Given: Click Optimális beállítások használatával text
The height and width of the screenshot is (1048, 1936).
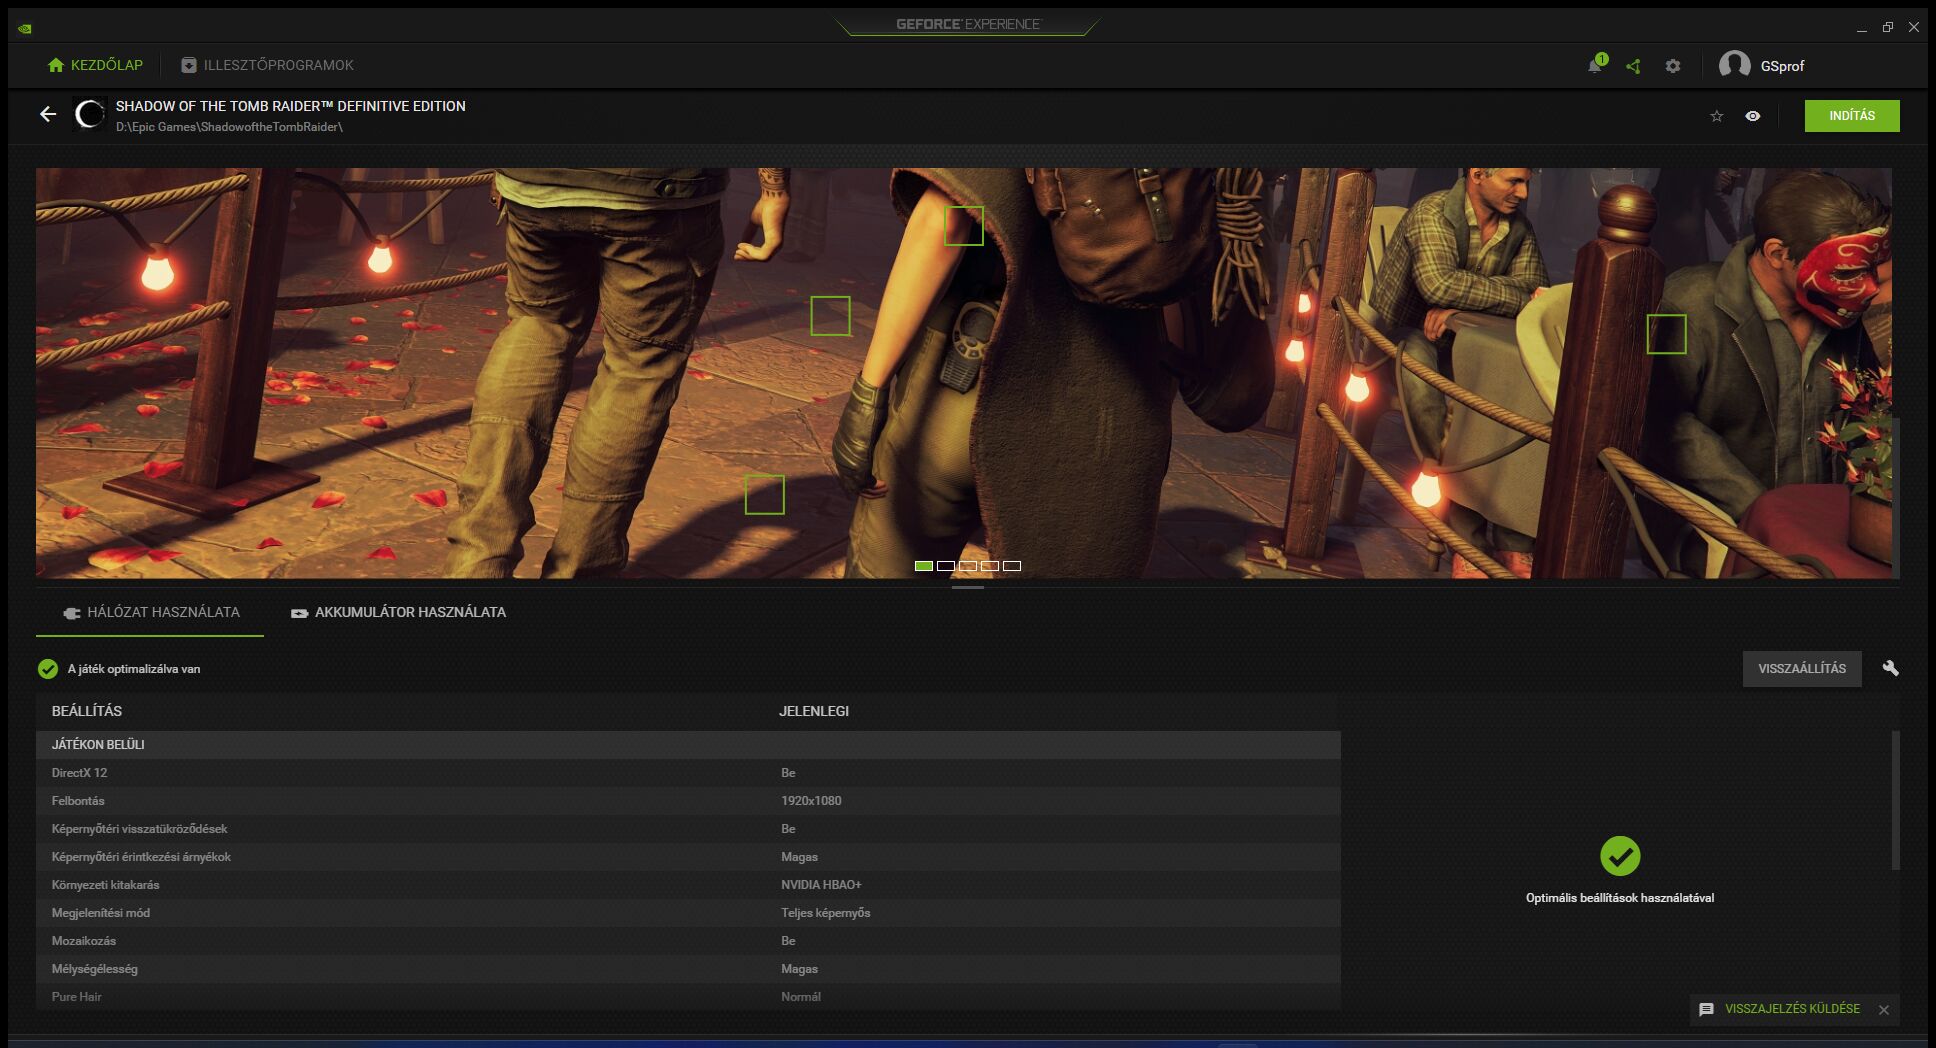Looking at the screenshot, I should (x=1620, y=898).
